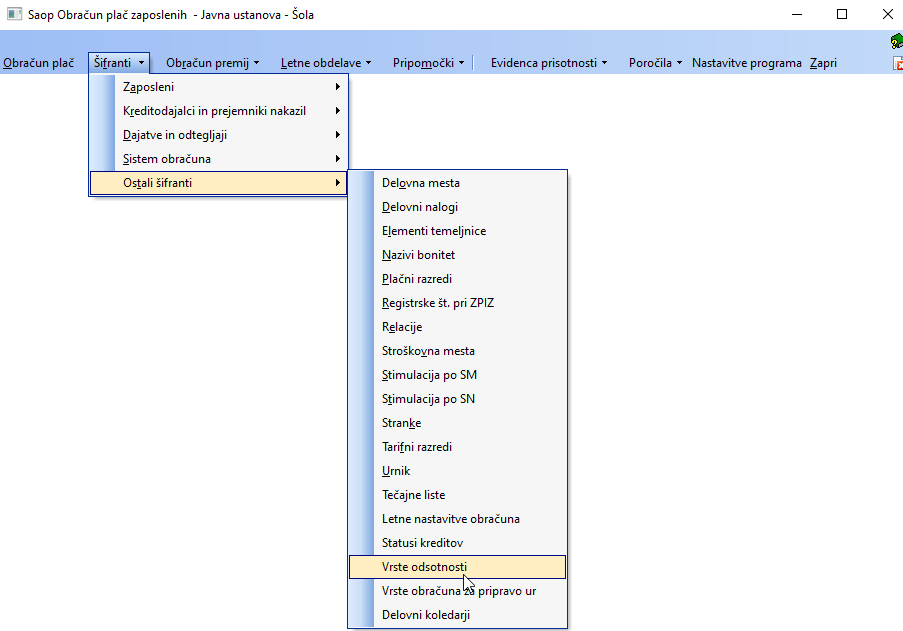Open Delovni nalogi
903x631 pixels.
coord(457,207)
